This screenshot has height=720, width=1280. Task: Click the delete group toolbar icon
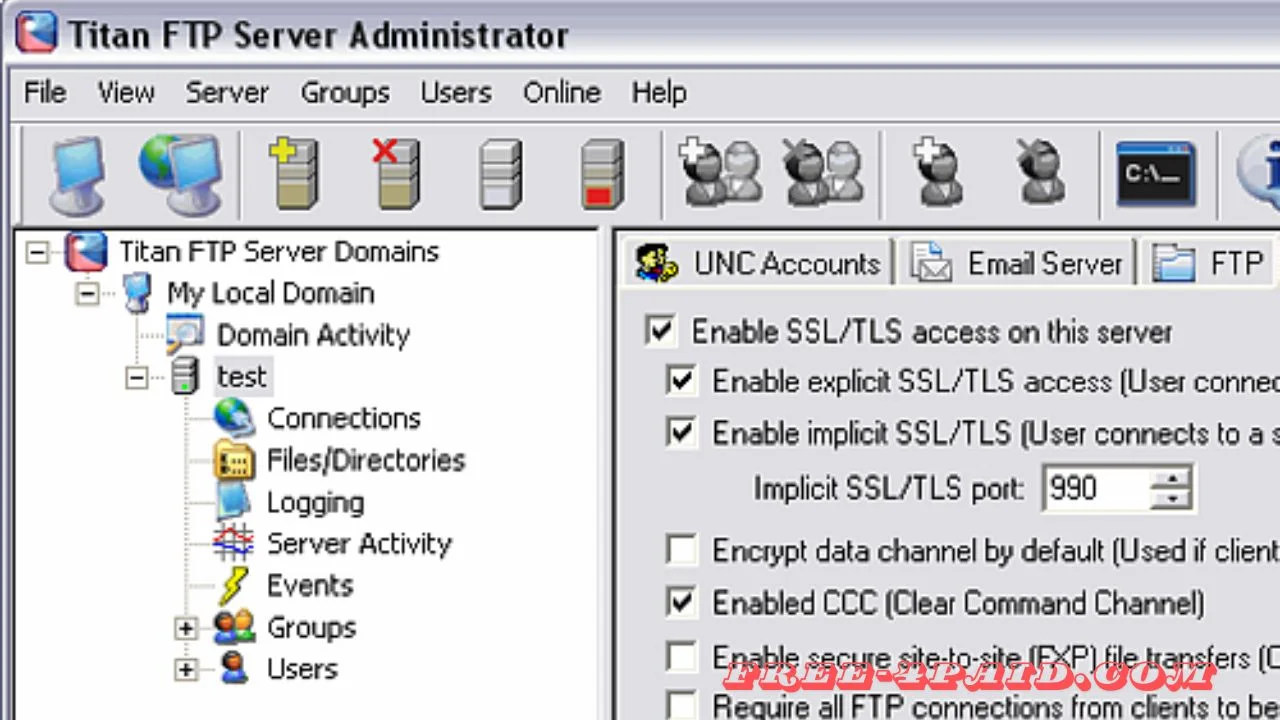pos(822,173)
